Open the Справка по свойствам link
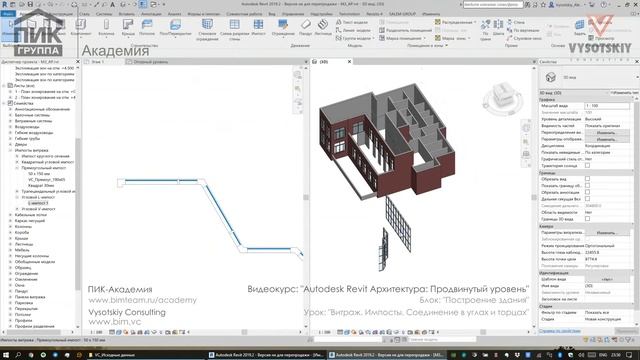 click(560, 331)
